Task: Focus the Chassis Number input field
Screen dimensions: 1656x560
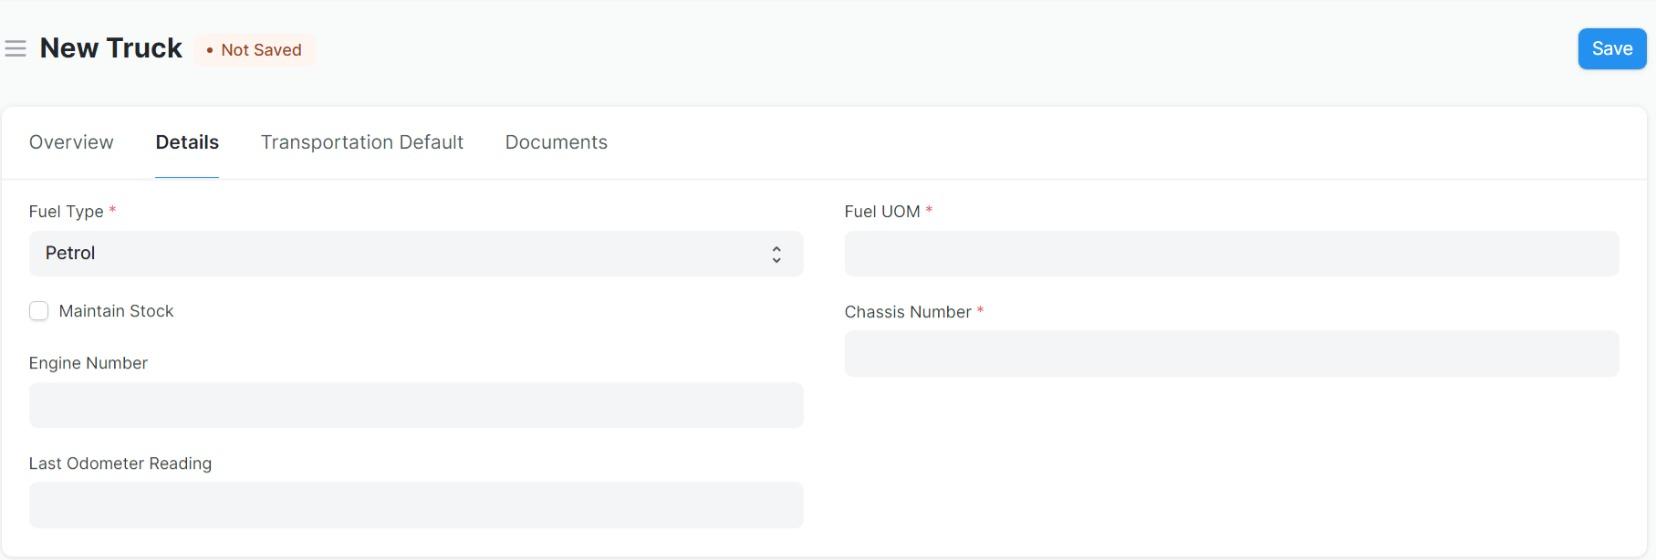Action: (x=1231, y=354)
